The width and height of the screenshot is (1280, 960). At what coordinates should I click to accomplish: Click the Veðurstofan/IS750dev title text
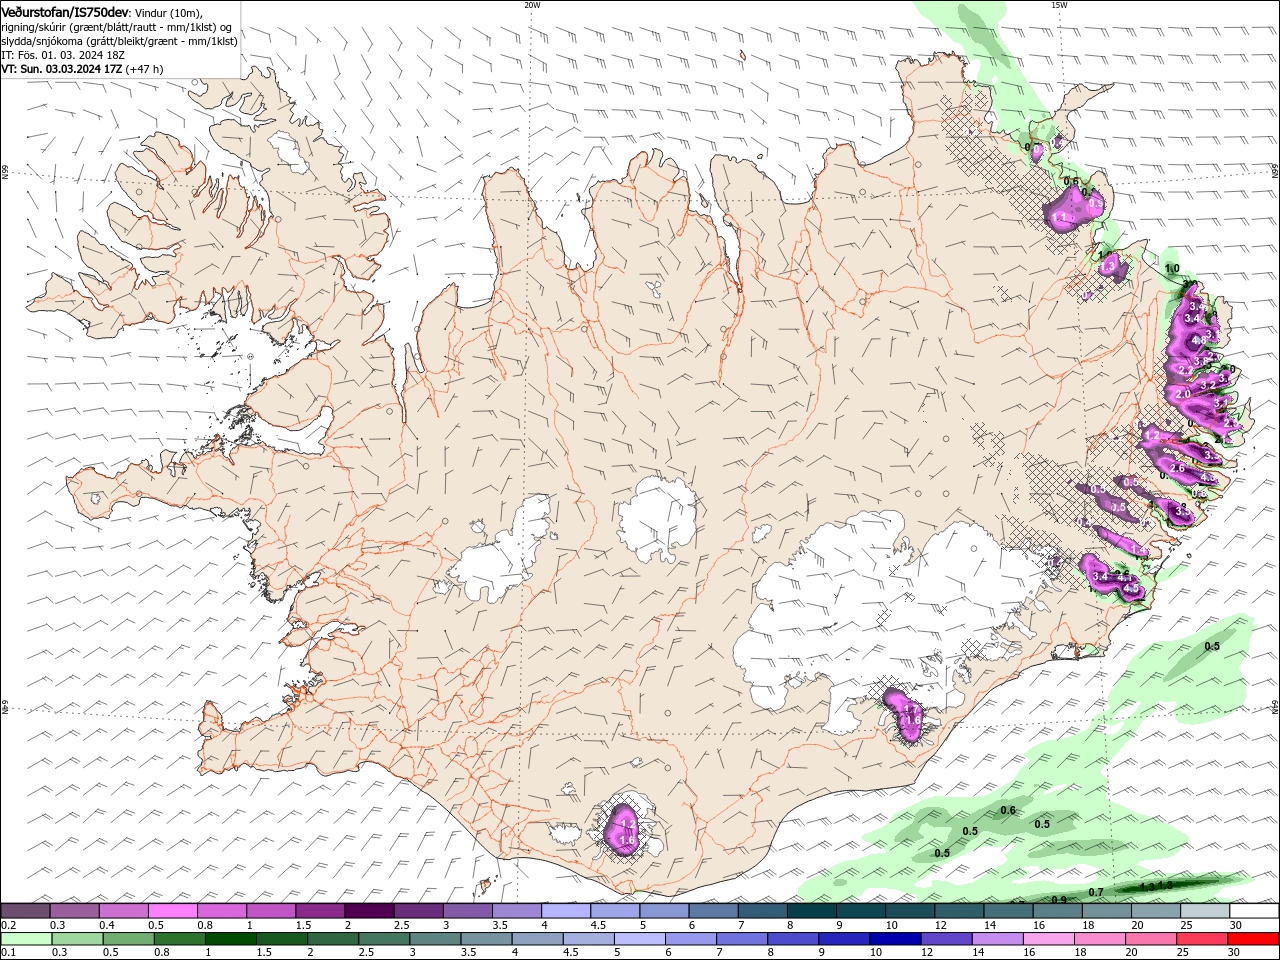point(65,11)
